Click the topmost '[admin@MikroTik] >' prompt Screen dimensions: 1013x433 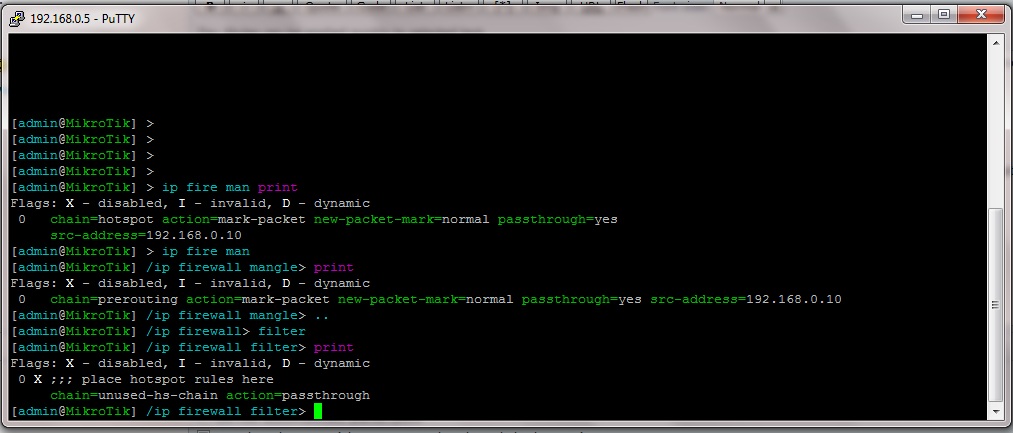pos(82,123)
